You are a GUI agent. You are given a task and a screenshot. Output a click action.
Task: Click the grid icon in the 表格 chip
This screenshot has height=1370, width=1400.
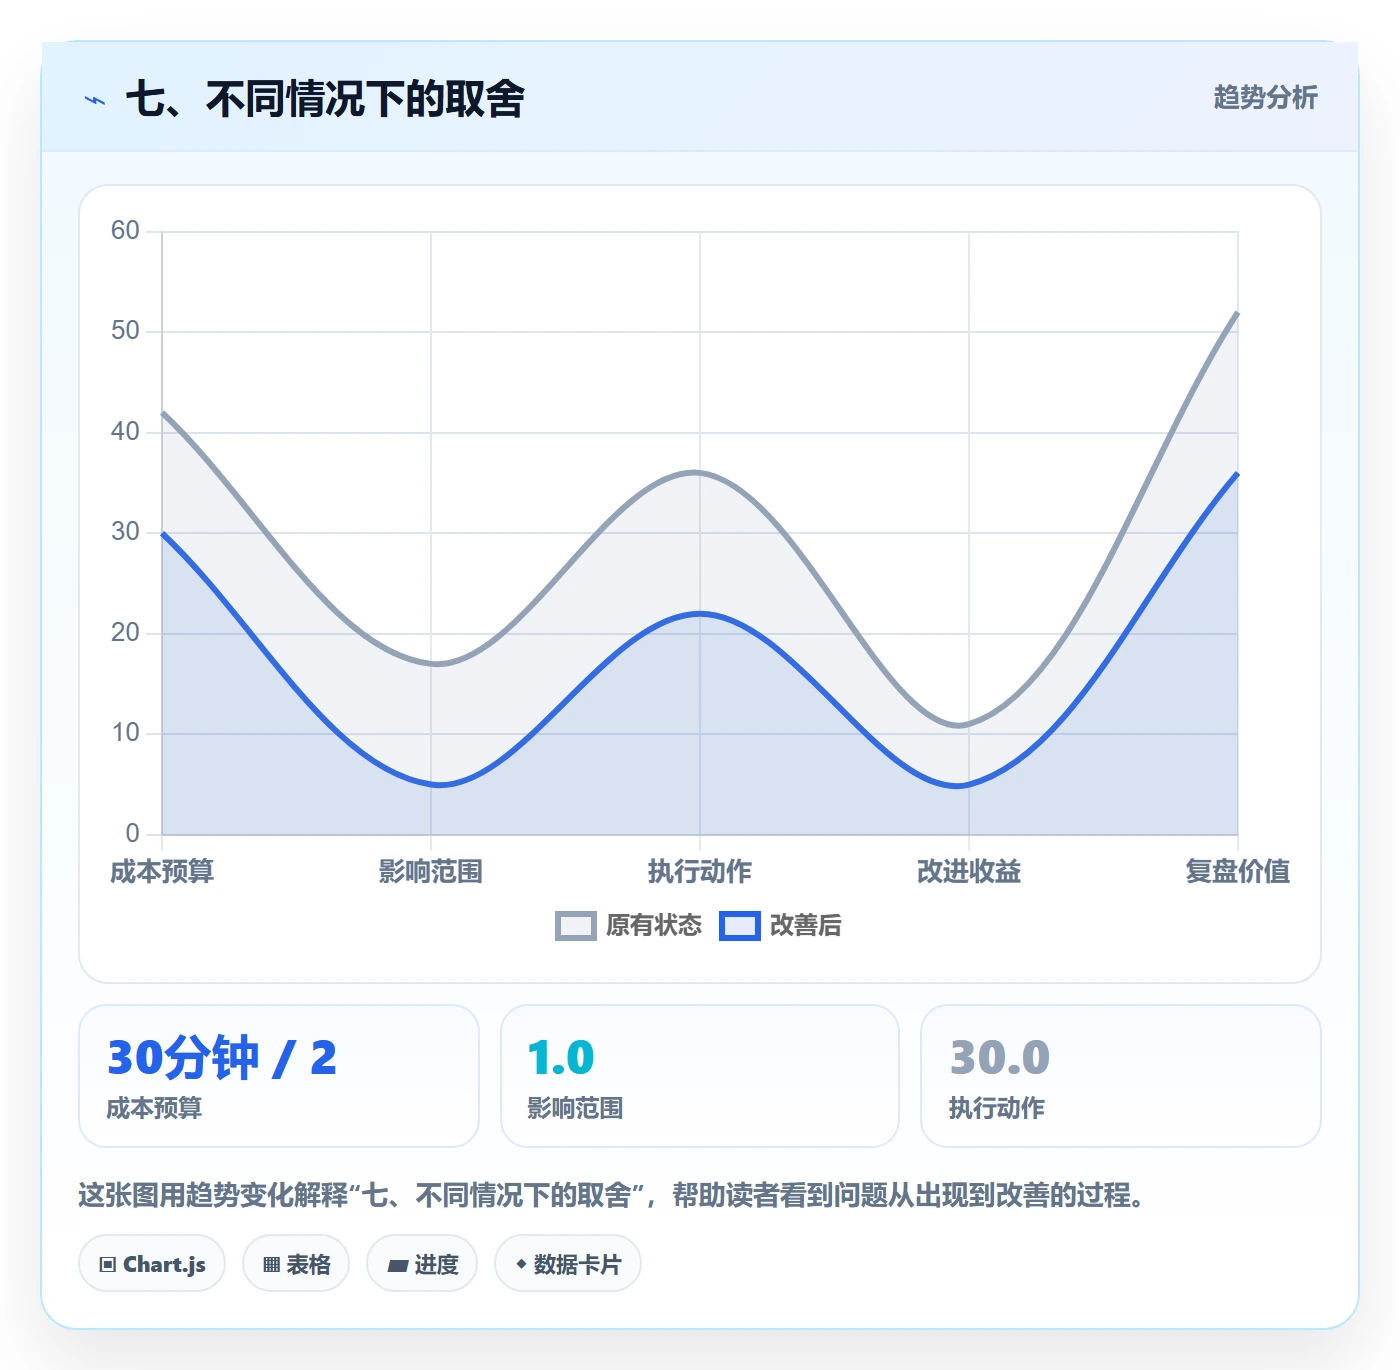[x=271, y=1265]
